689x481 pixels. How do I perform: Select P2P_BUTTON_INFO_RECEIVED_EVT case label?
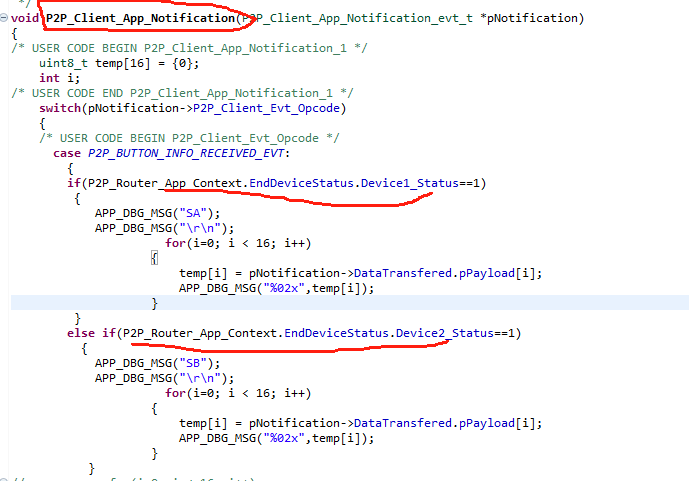point(186,153)
